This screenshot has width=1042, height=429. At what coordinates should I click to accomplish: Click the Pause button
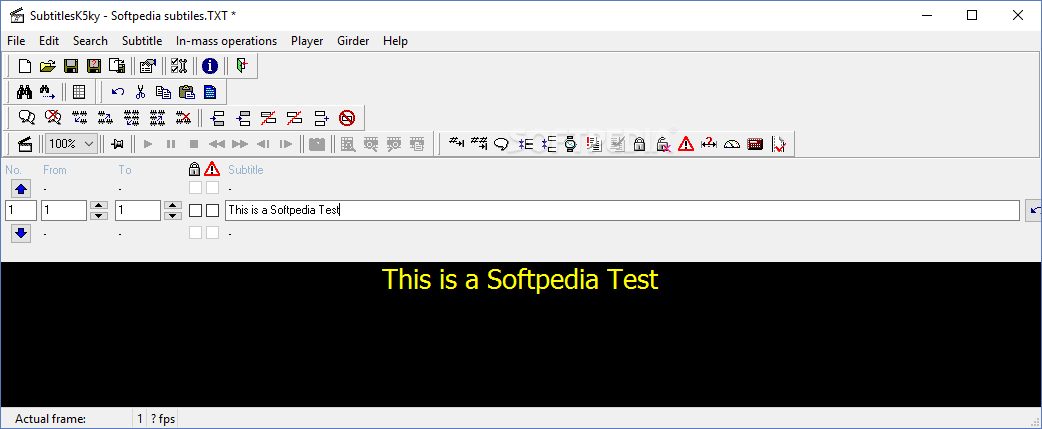coord(171,143)
